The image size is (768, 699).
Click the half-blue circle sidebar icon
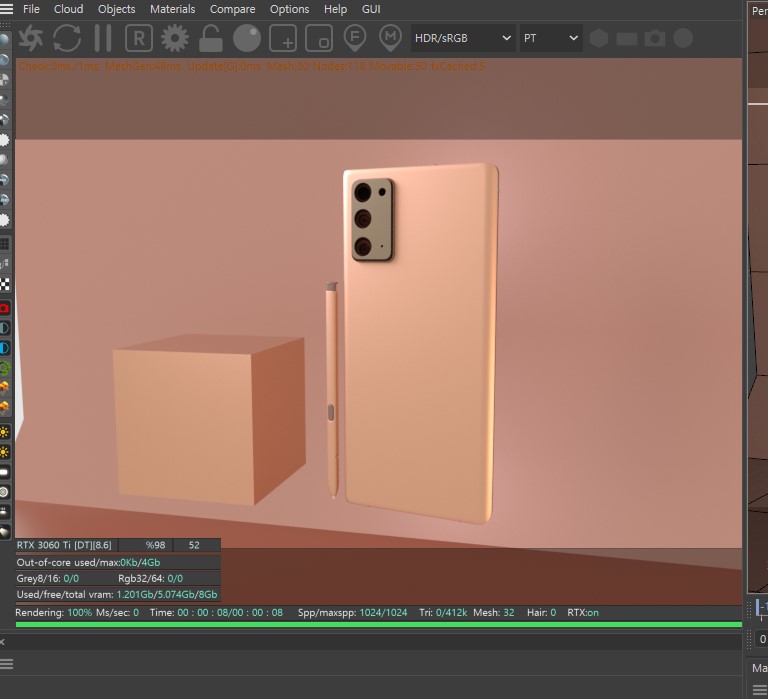(x=4, y=348)
